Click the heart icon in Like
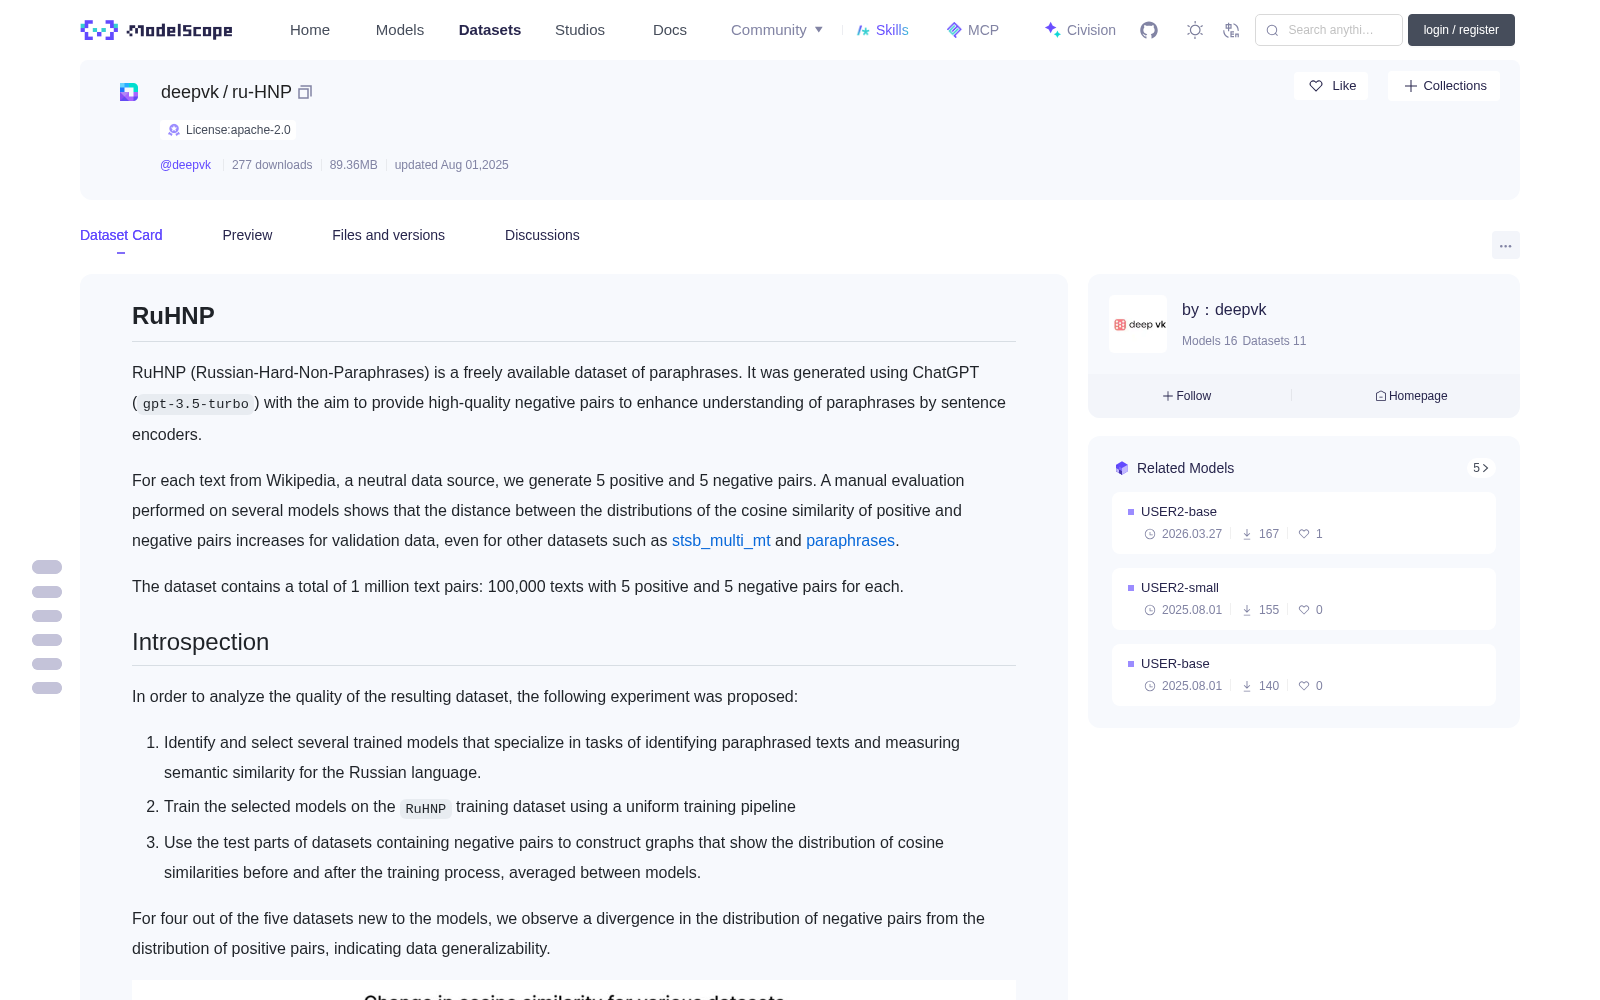 click(x=1316, y=86)
